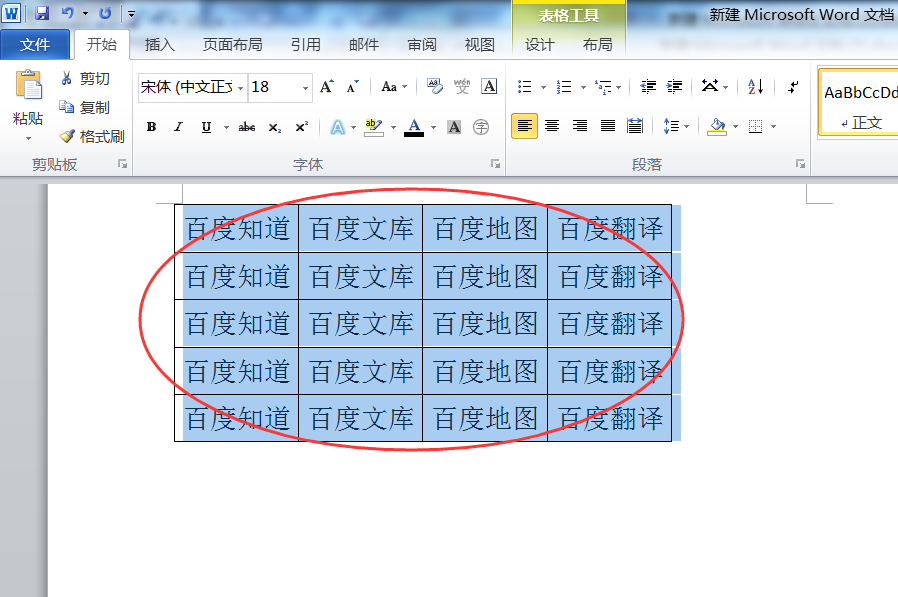Click the bullet list icon
Image resolution: width=898 pixels, height=597 pixels.
(x=525, y=87)
